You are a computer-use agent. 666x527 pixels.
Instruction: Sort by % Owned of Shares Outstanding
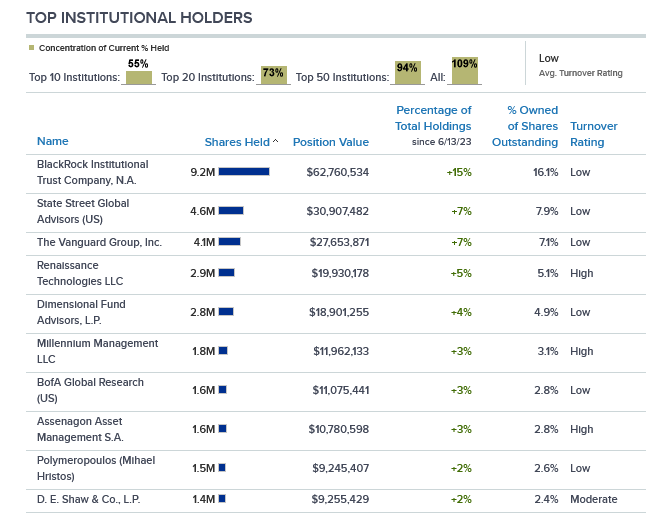click(x=525, y=126)
